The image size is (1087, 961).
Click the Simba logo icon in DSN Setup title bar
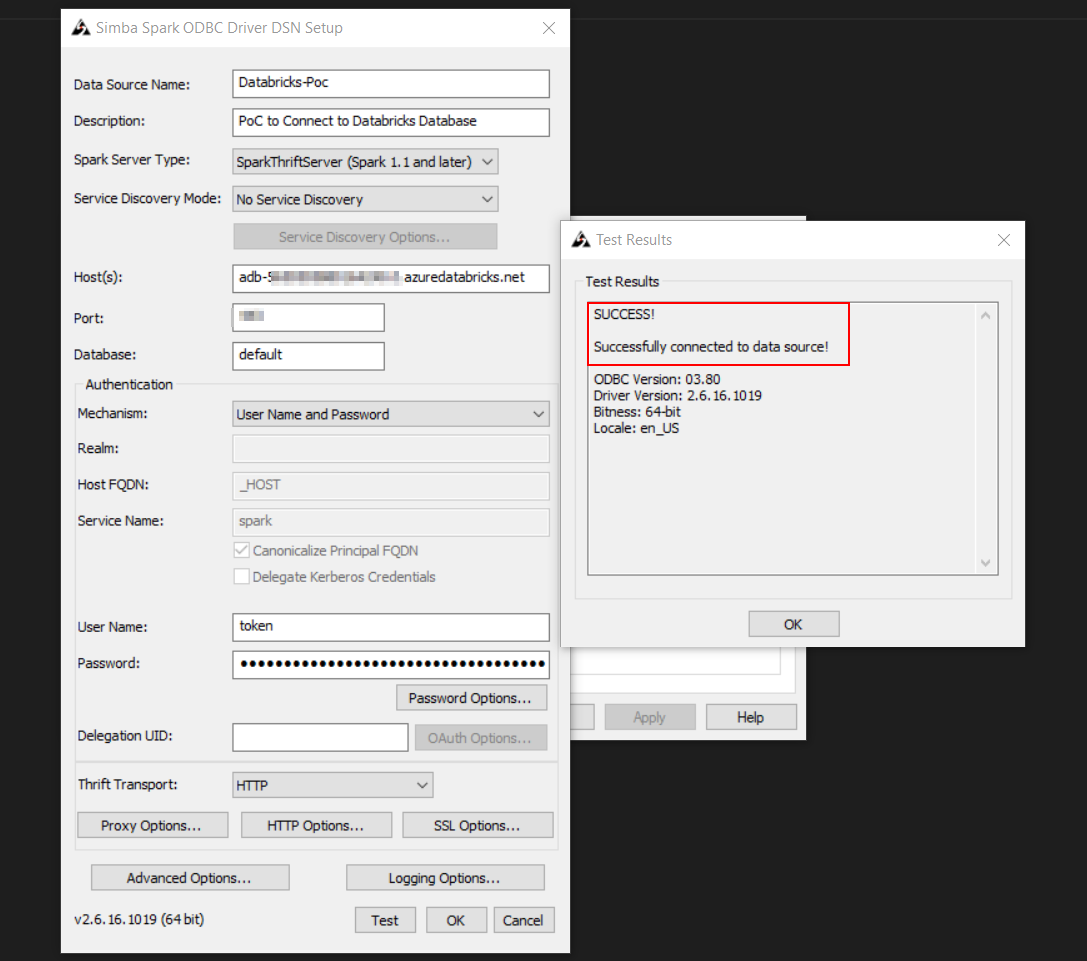81,28
